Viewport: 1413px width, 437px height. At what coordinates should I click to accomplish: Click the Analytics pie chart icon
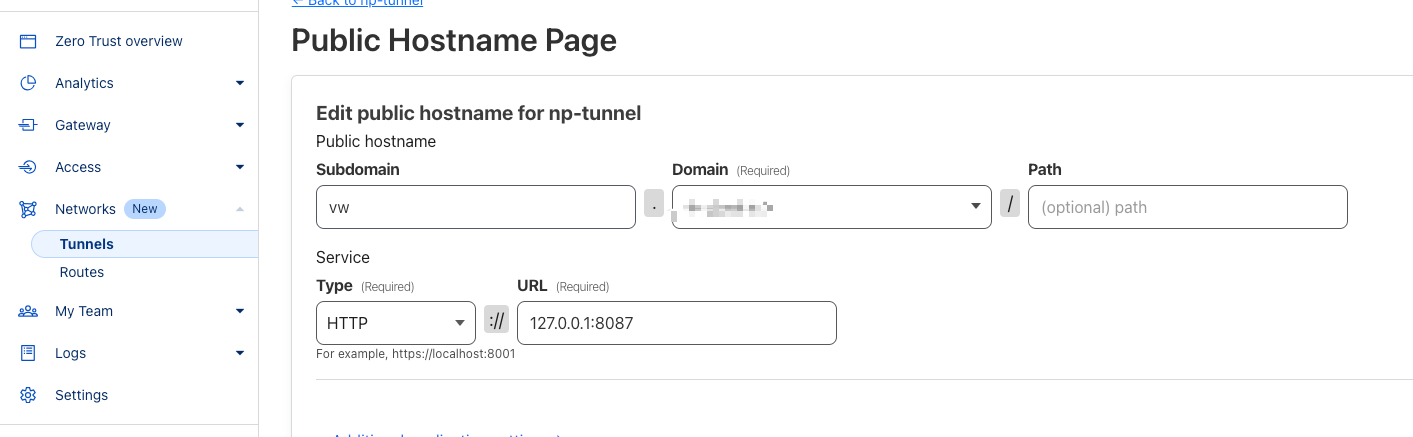click(x=28, y=83)
